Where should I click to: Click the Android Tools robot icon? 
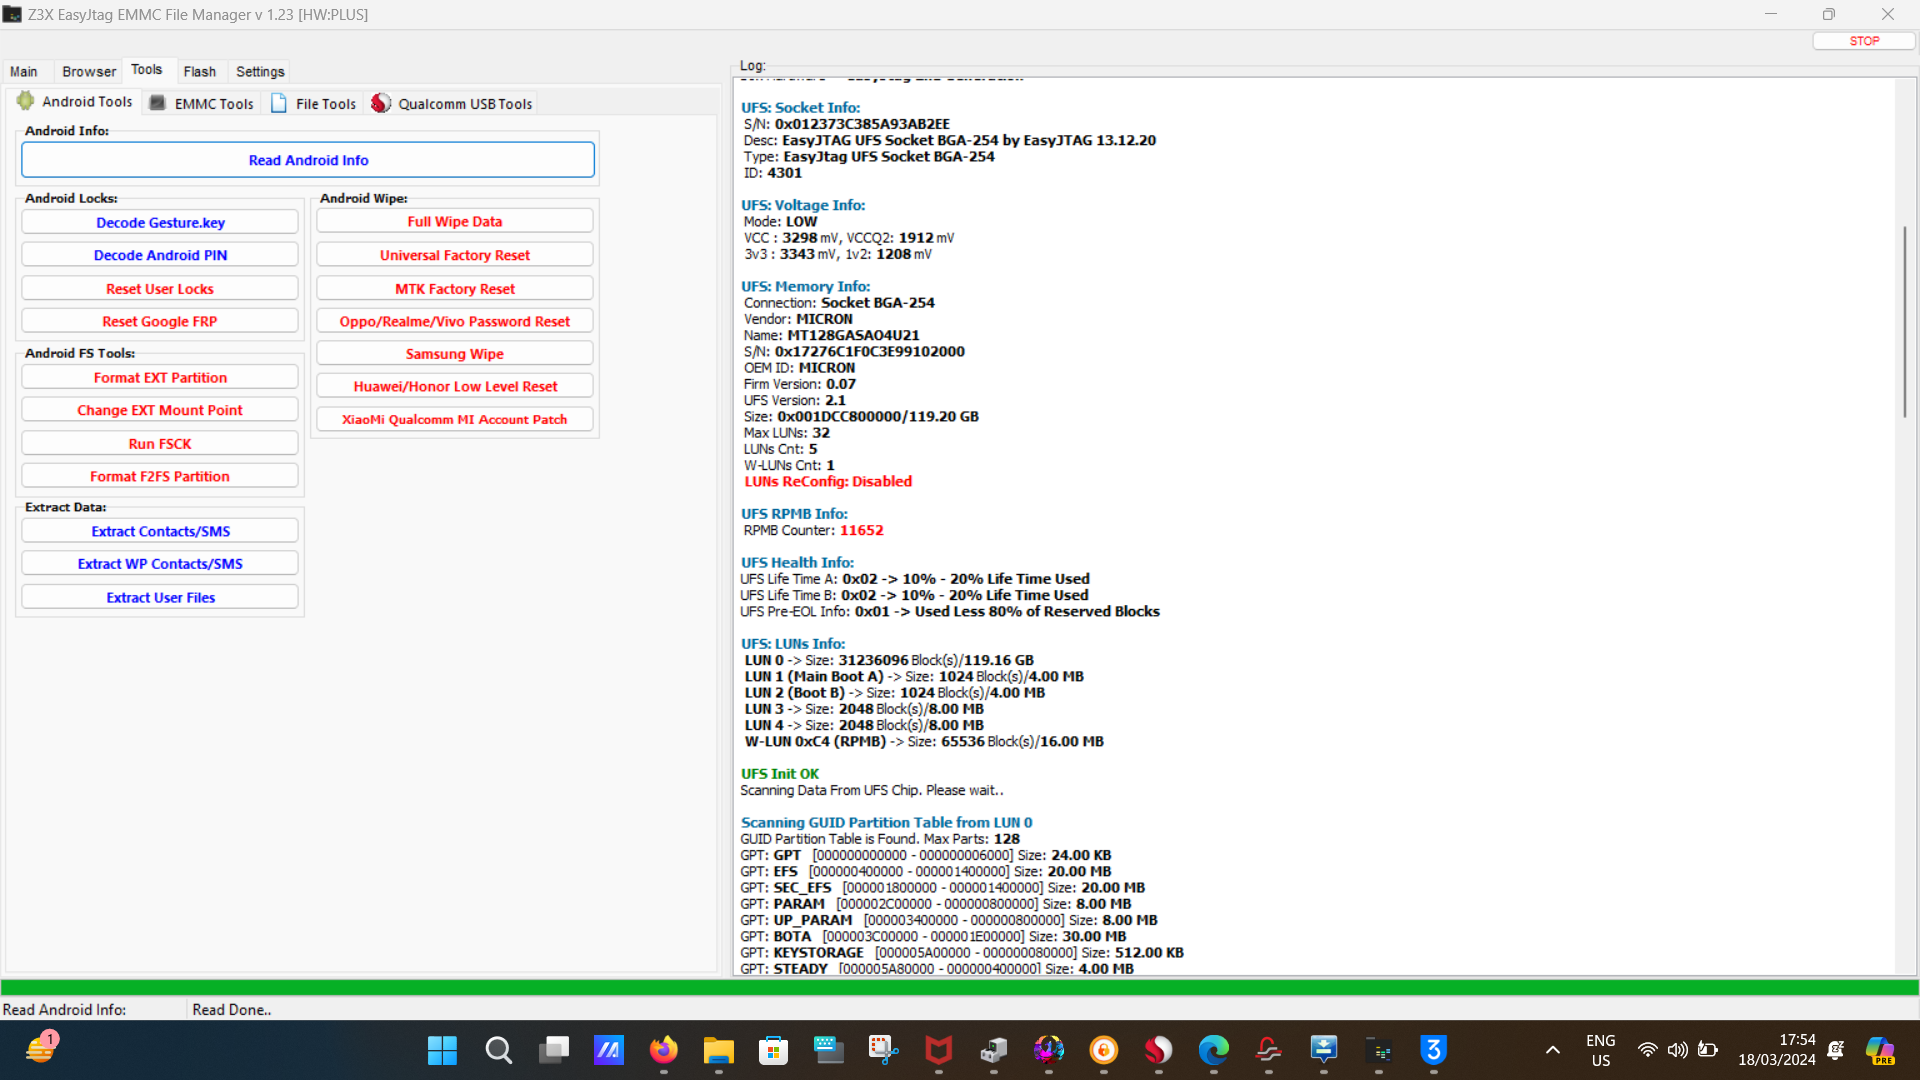click(x=26, y=102)
